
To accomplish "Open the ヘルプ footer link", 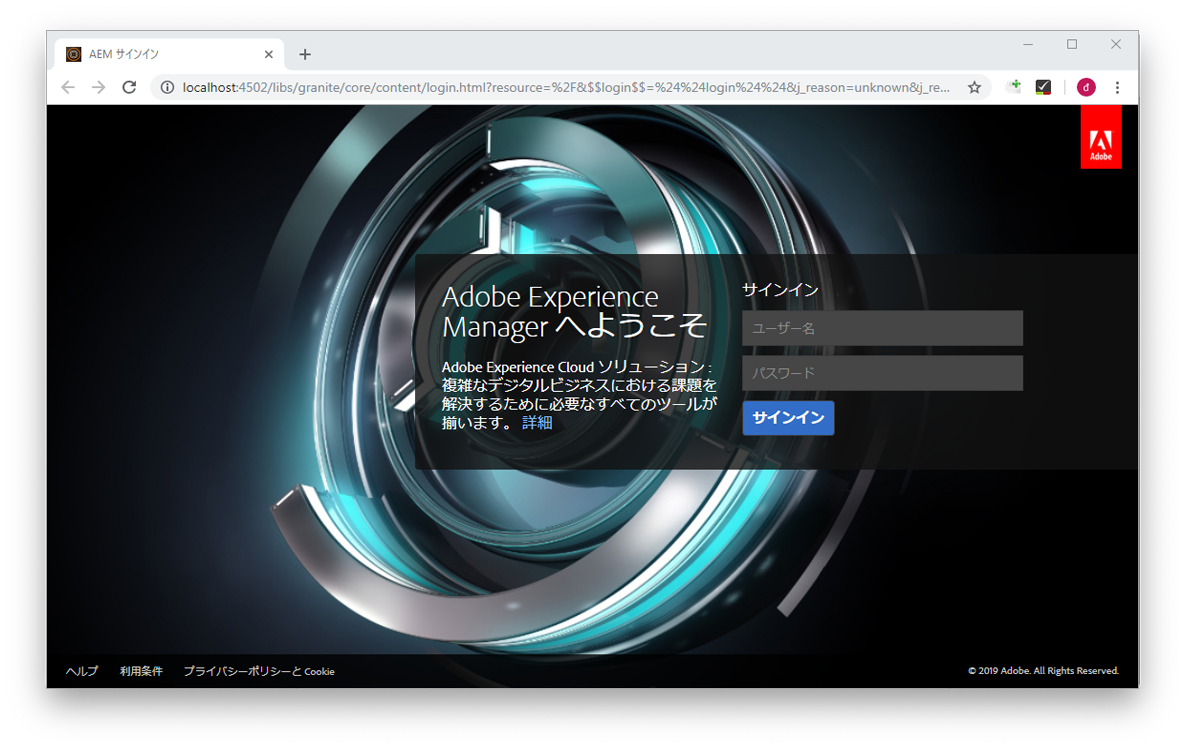I will coord(82,671).
